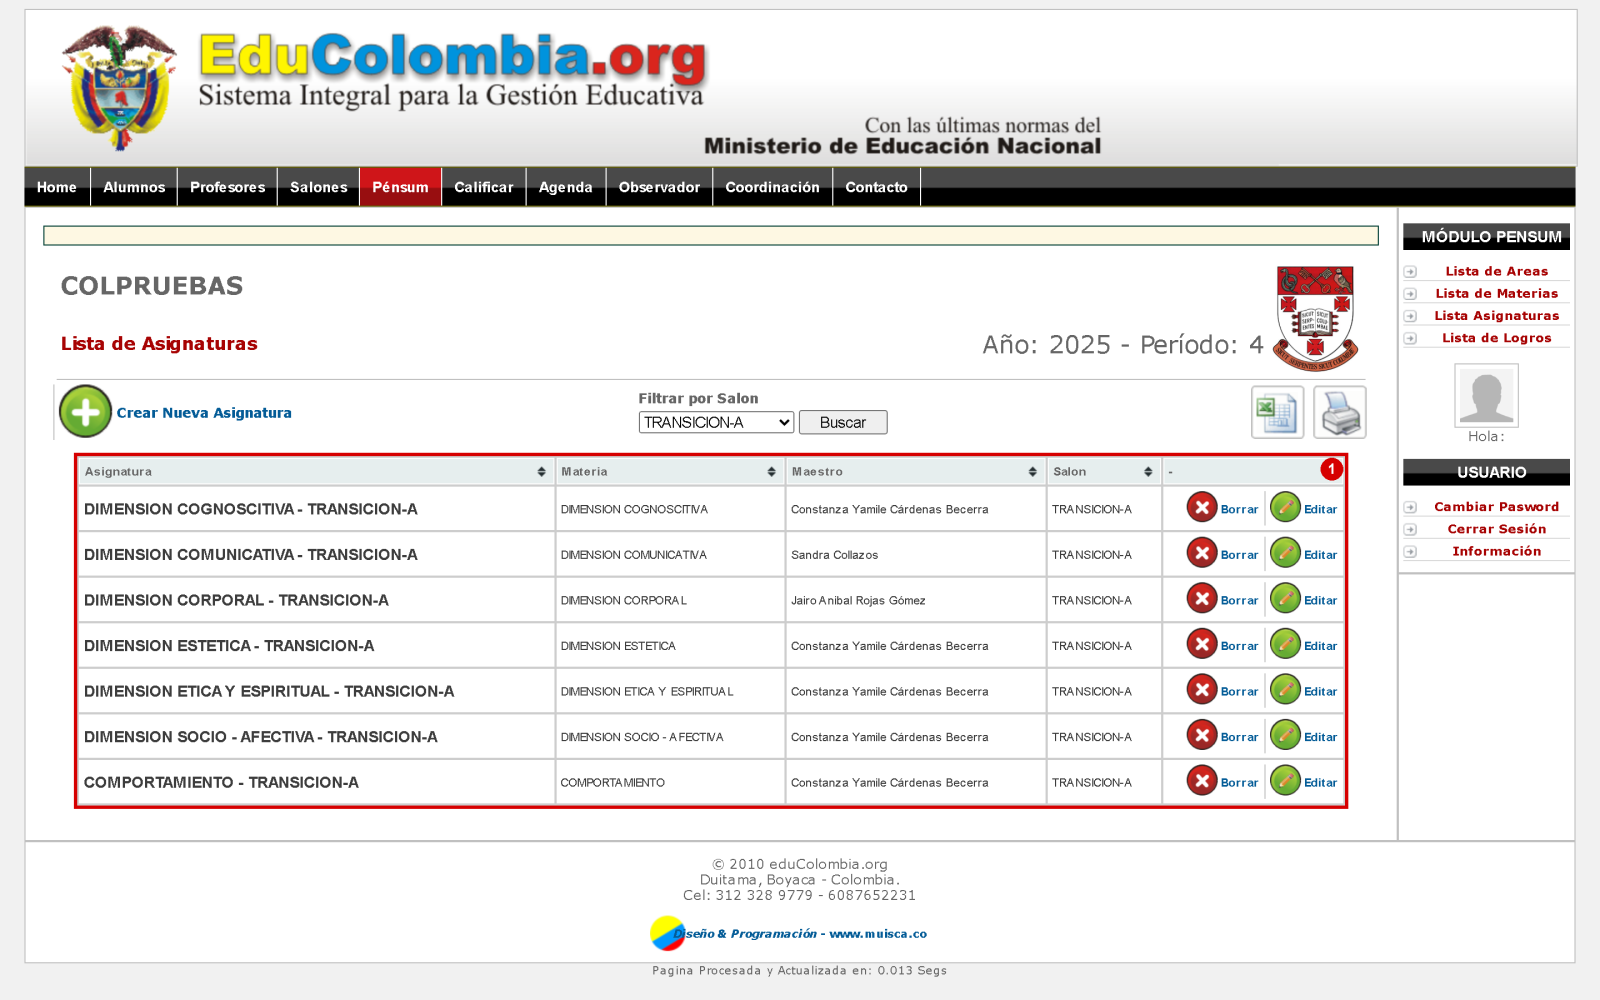Screen dimensions: 1600x1000
Task: Click red Borrar icon for DIMENSION COGNOSCITIVA row
Action: tap(1202, 508)
